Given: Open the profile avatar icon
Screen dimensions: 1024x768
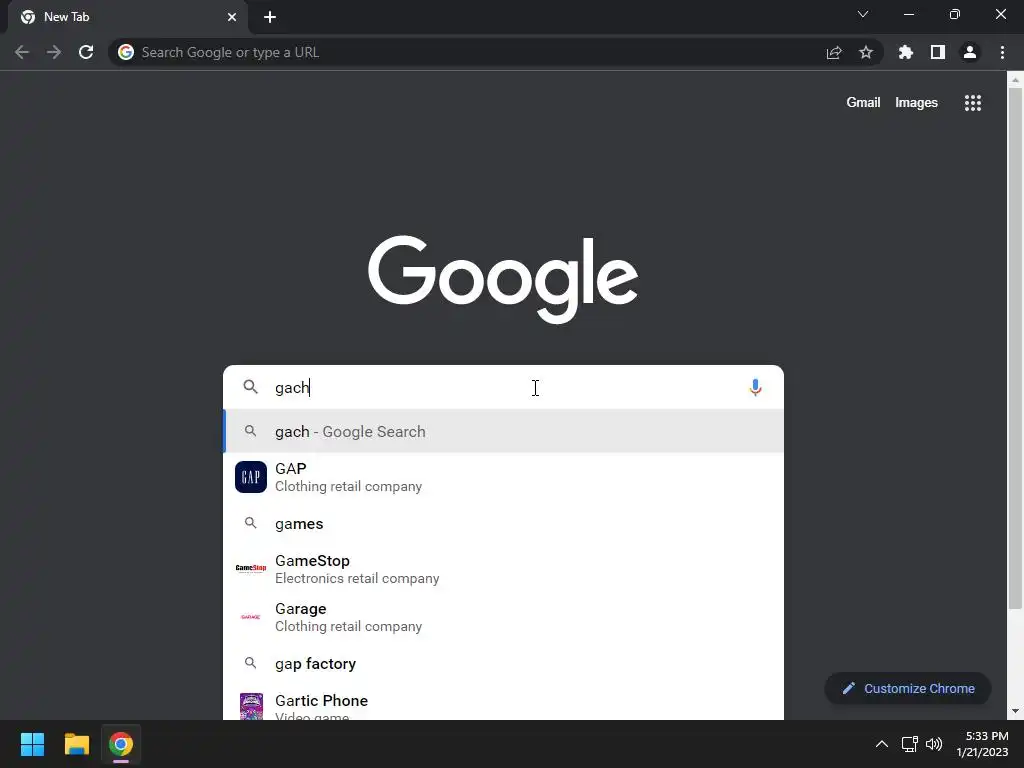Looking at the screenshot, I should [970, 52].
